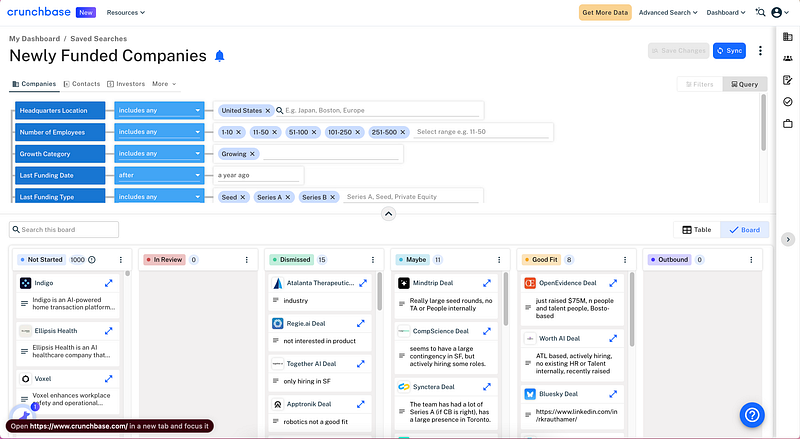This screenshot has width=800, height=439.
Task: Open Number of Employees 'includes any' dropdown
Action: 159,132
